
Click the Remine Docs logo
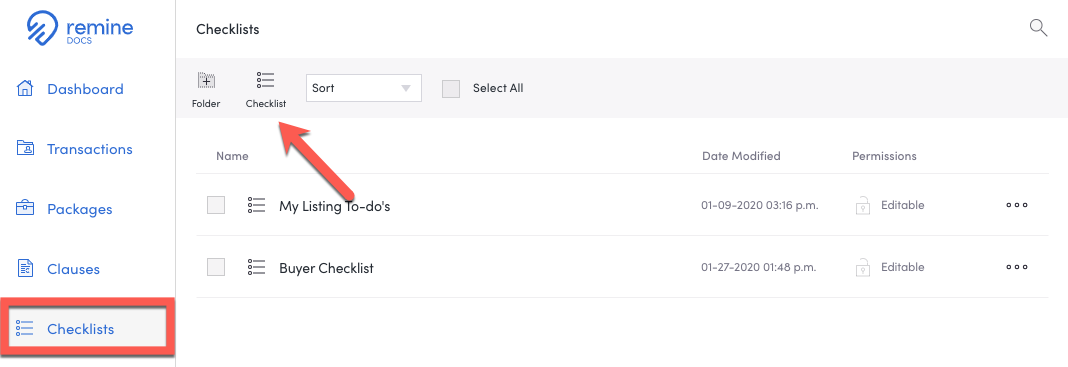pyautogui.click(x=80, y=27)
